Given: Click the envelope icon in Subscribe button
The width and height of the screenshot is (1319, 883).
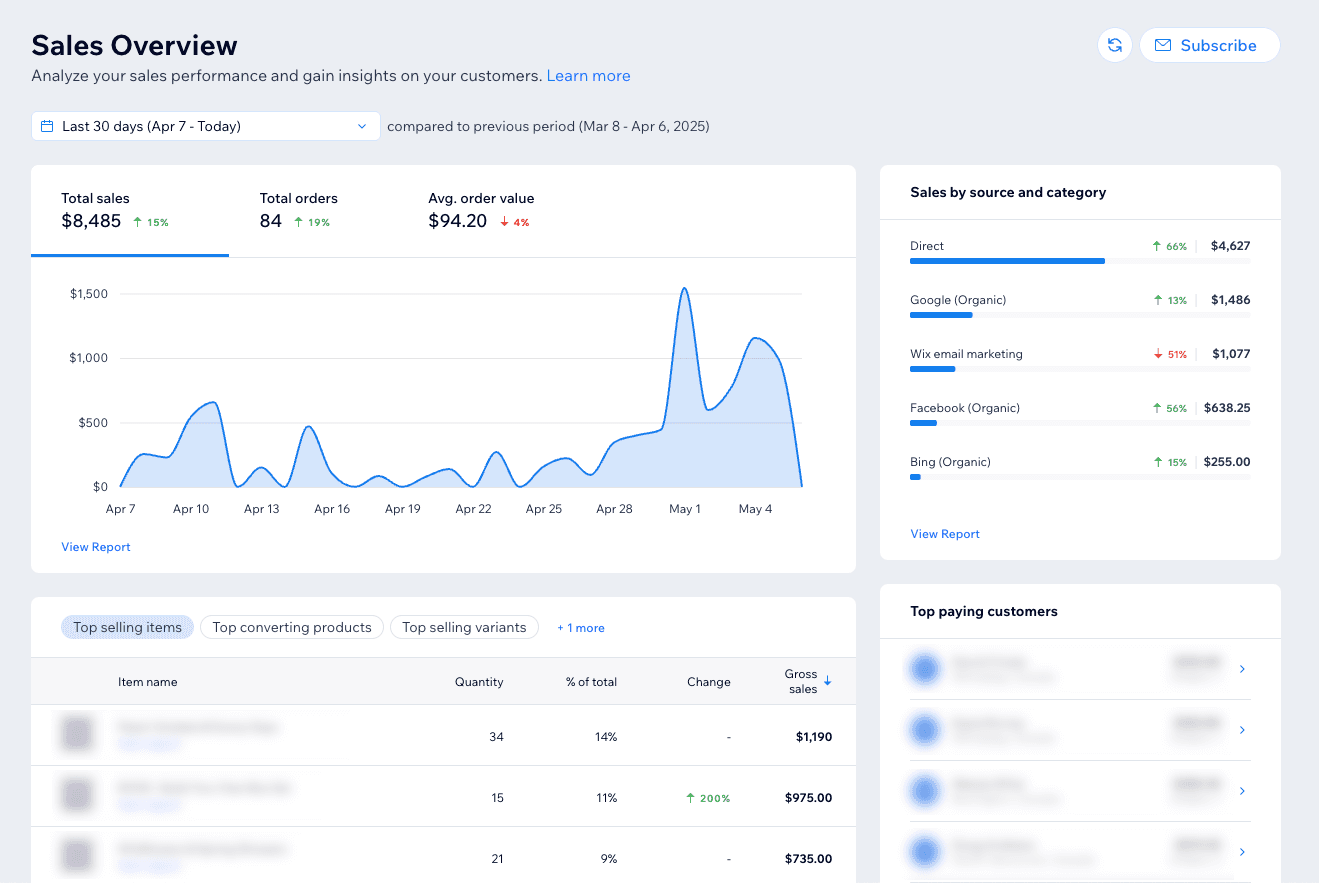Looking at the screenshot, I should [1163, 45].
